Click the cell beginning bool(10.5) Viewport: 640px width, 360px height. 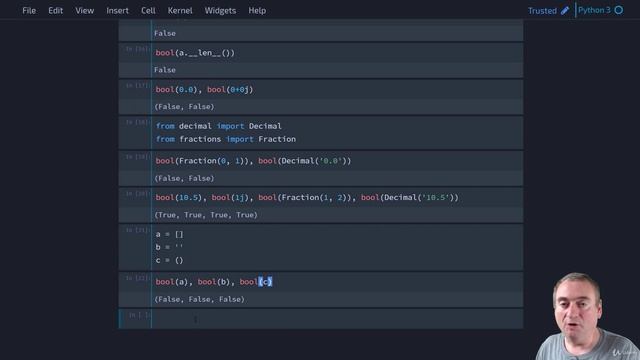point(337,198)
